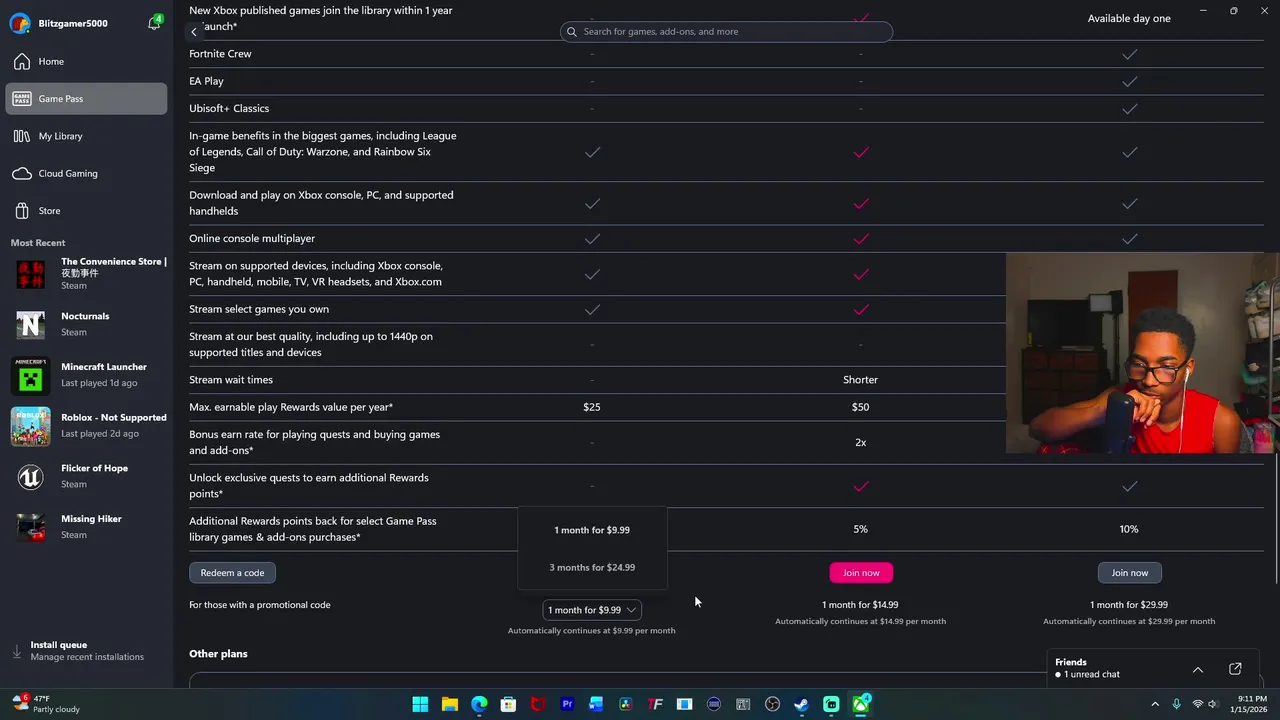Viewport: 1280px width, 720px height.
Task: Open Wi-Fi network tray icon
Action: pos(1197,705)
